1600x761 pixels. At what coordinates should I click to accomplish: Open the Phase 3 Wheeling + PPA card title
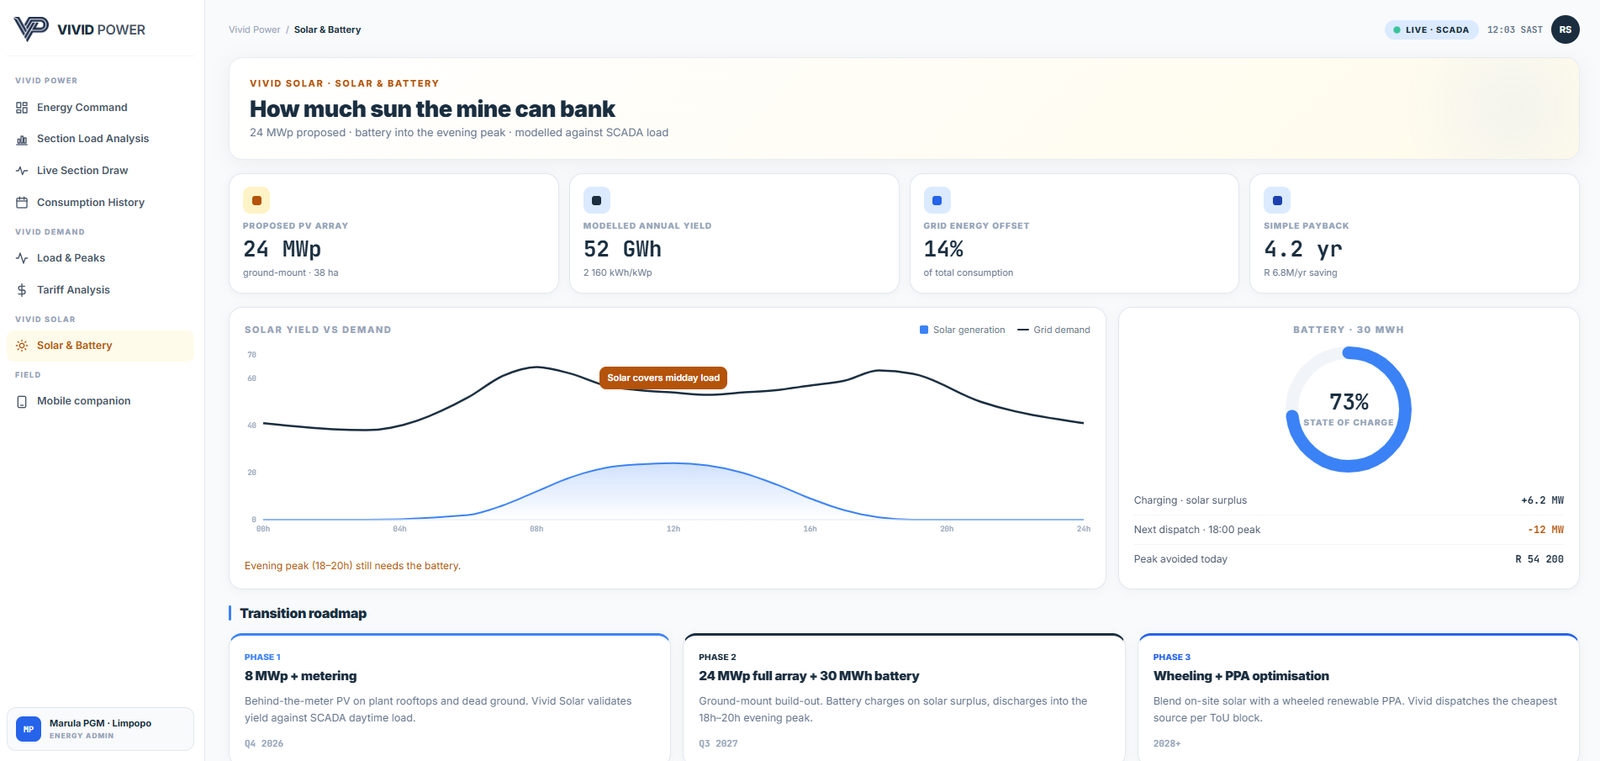(x=1241, y=676)
